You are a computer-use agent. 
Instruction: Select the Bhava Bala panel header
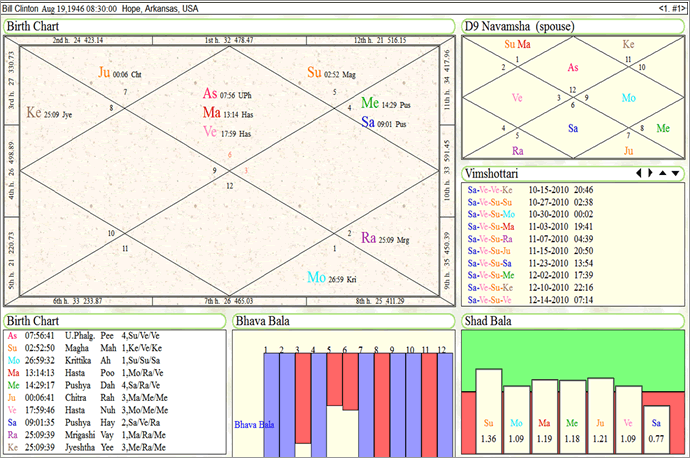click(263, 321)
